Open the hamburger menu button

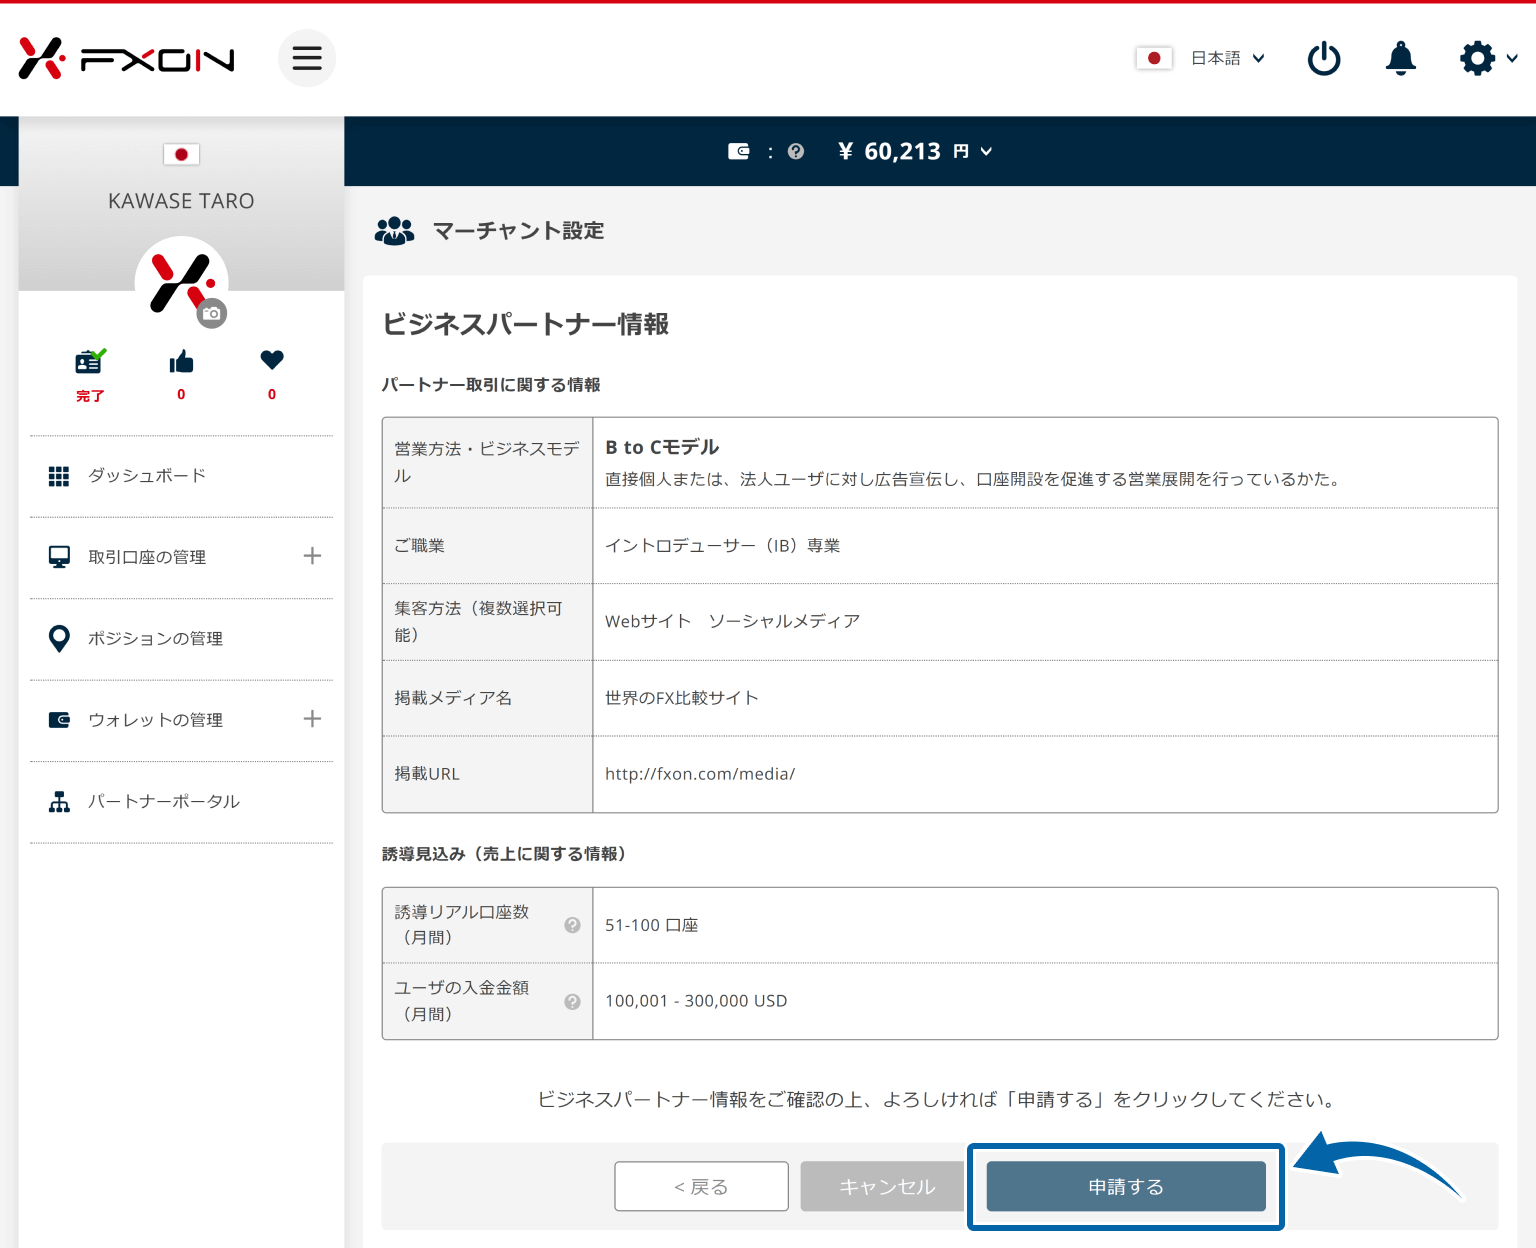307,58
